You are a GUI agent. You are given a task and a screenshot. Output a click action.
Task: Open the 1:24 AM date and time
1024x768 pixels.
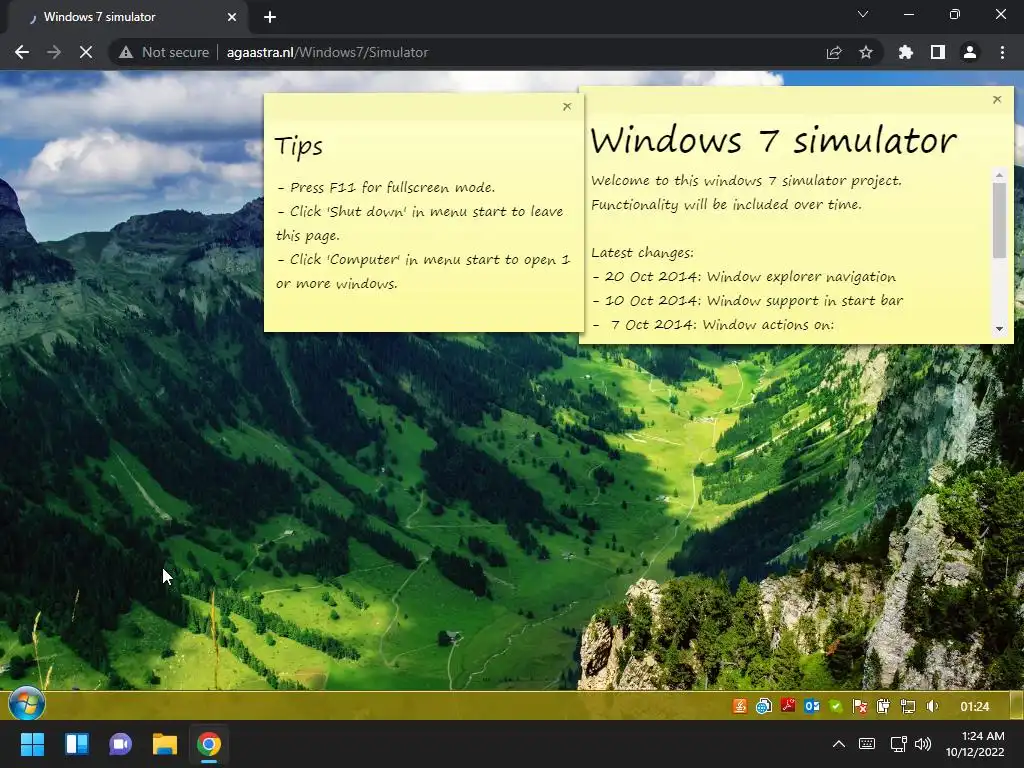click(x=975, y=744)
